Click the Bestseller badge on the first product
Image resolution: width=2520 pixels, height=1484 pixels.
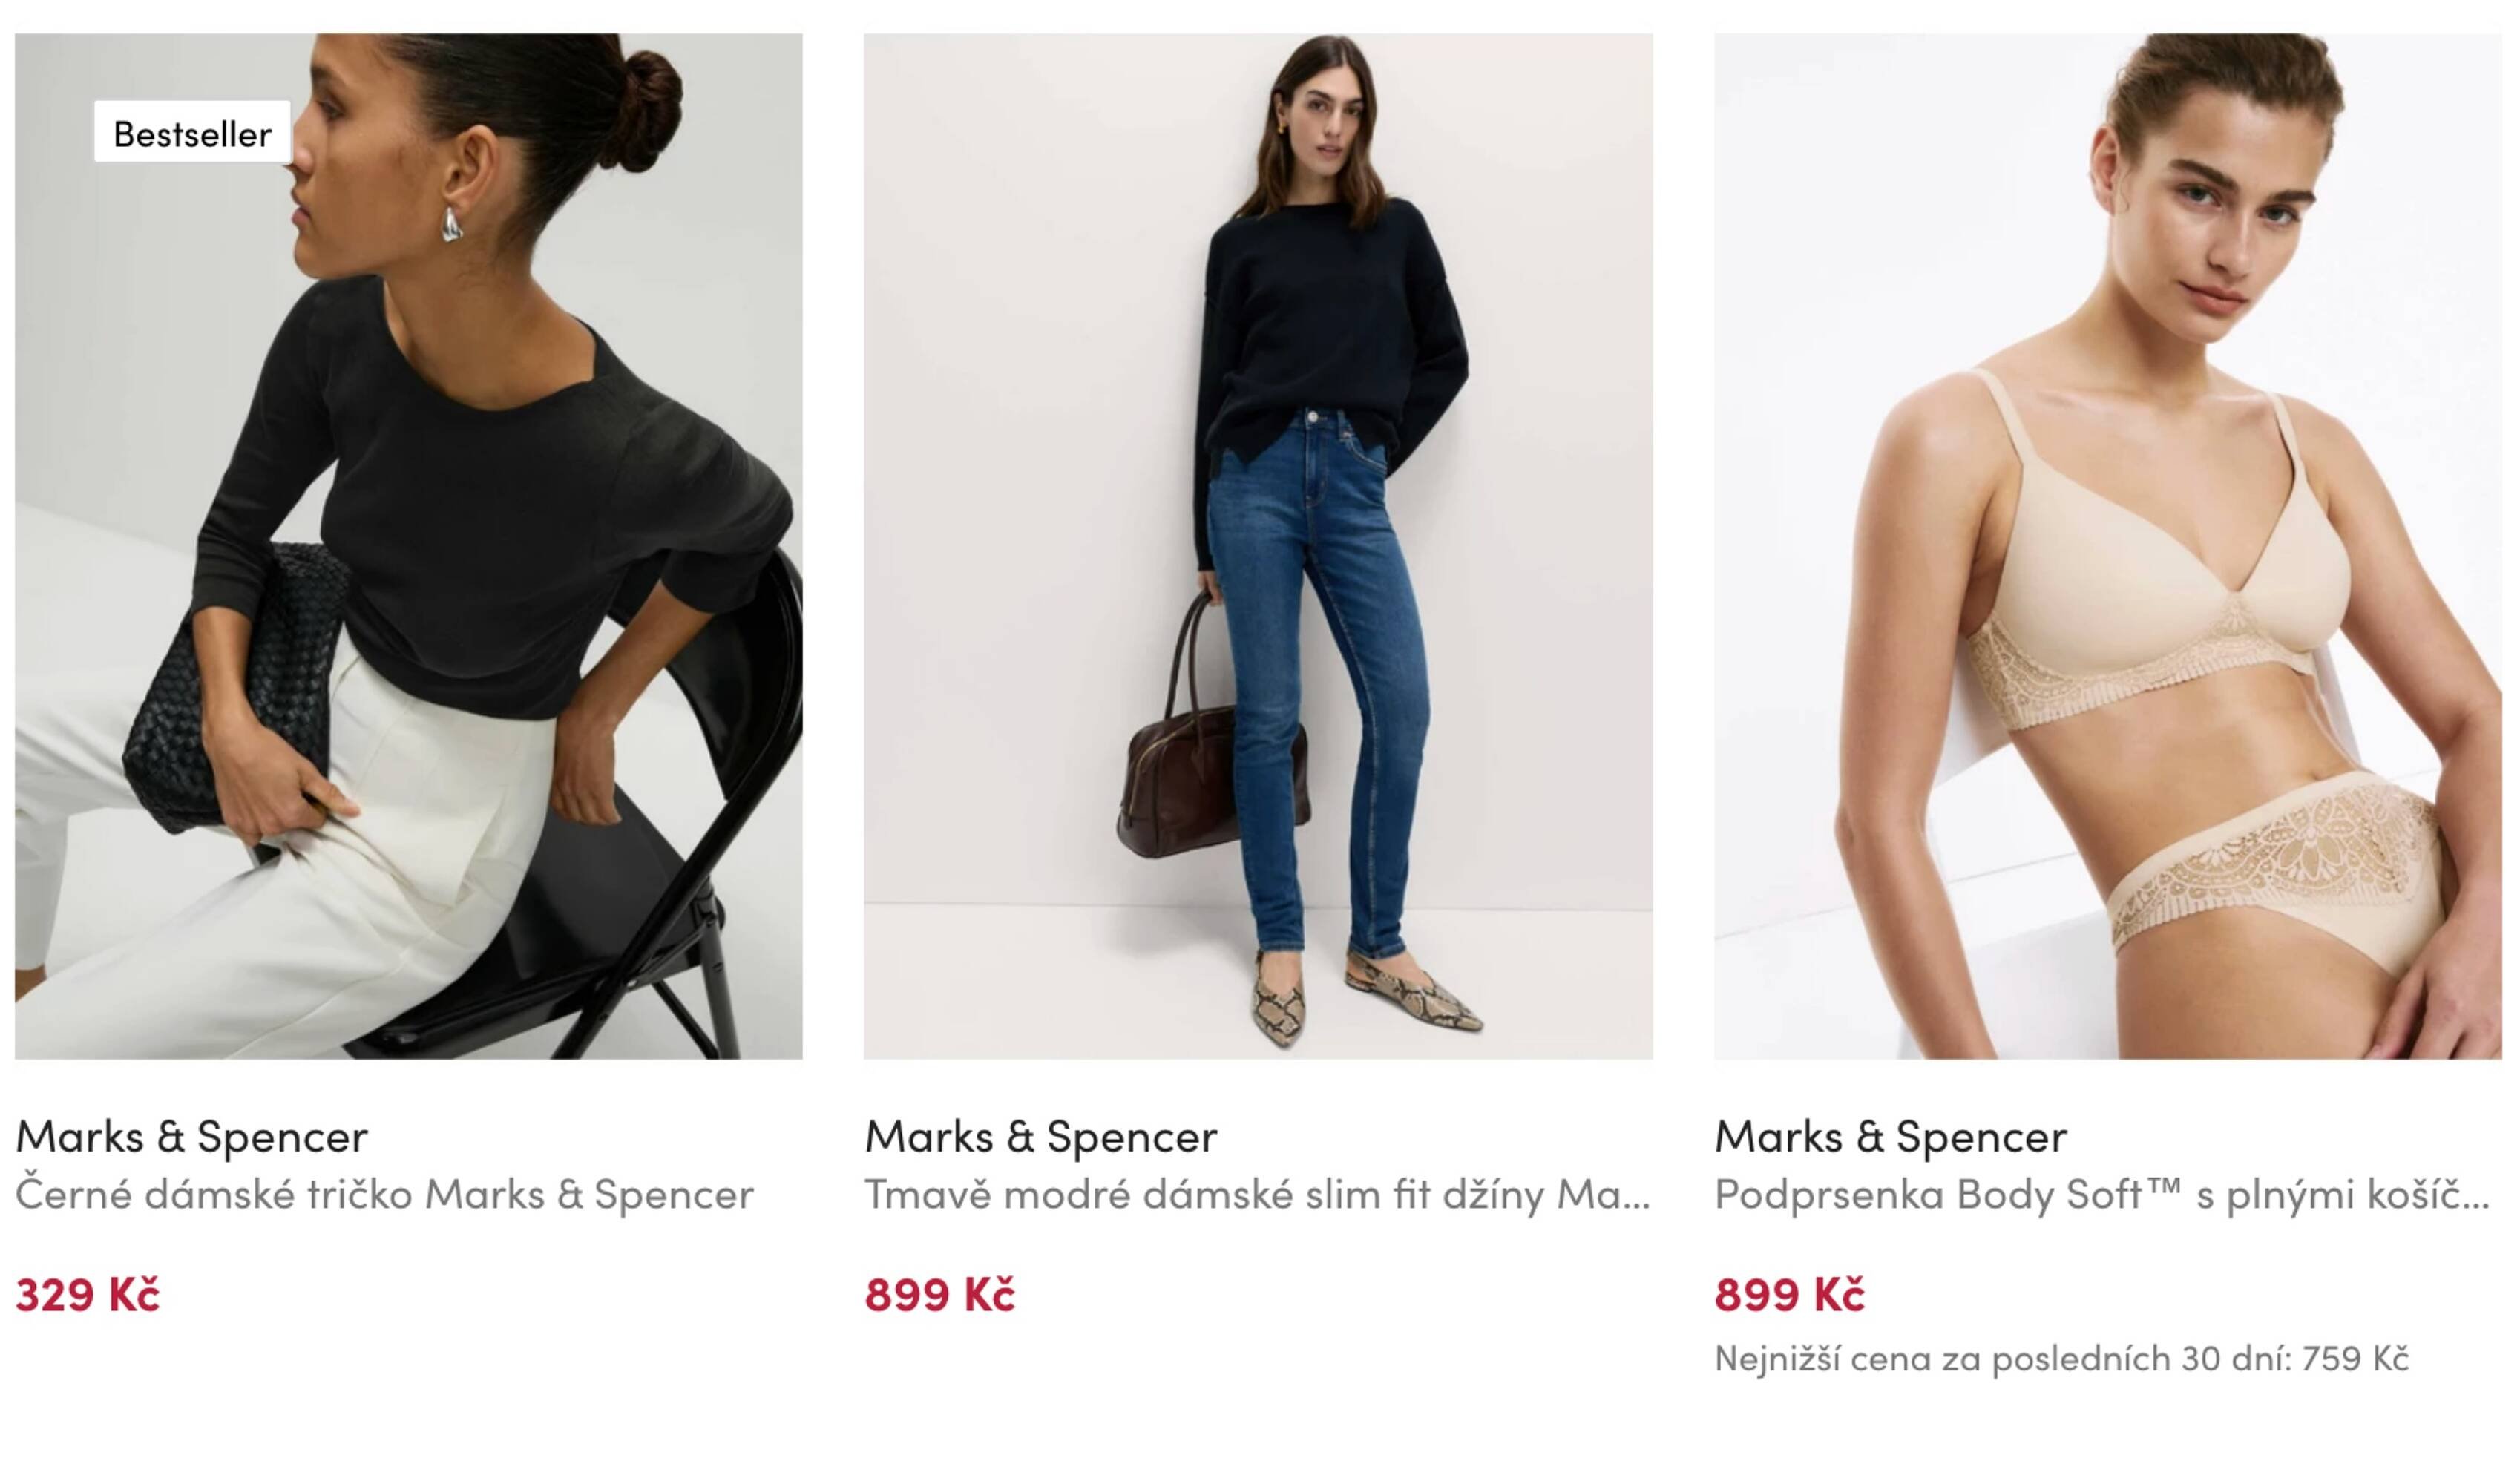point(192,132)
